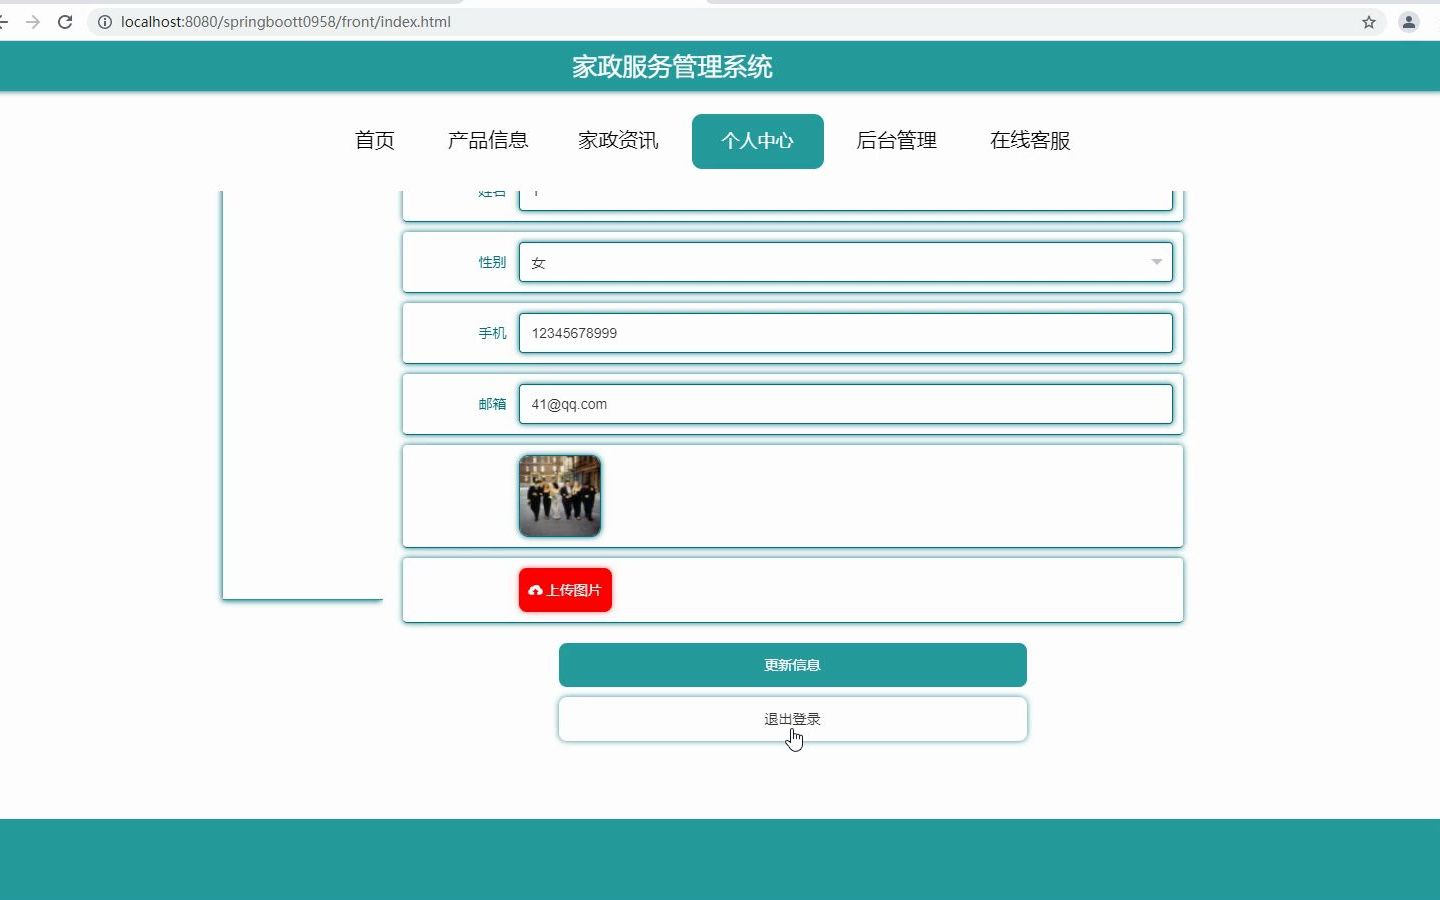Click the site info icon beside the URL
The width and height of the screenshot is (1440, 900).
[x=104, y=21]
